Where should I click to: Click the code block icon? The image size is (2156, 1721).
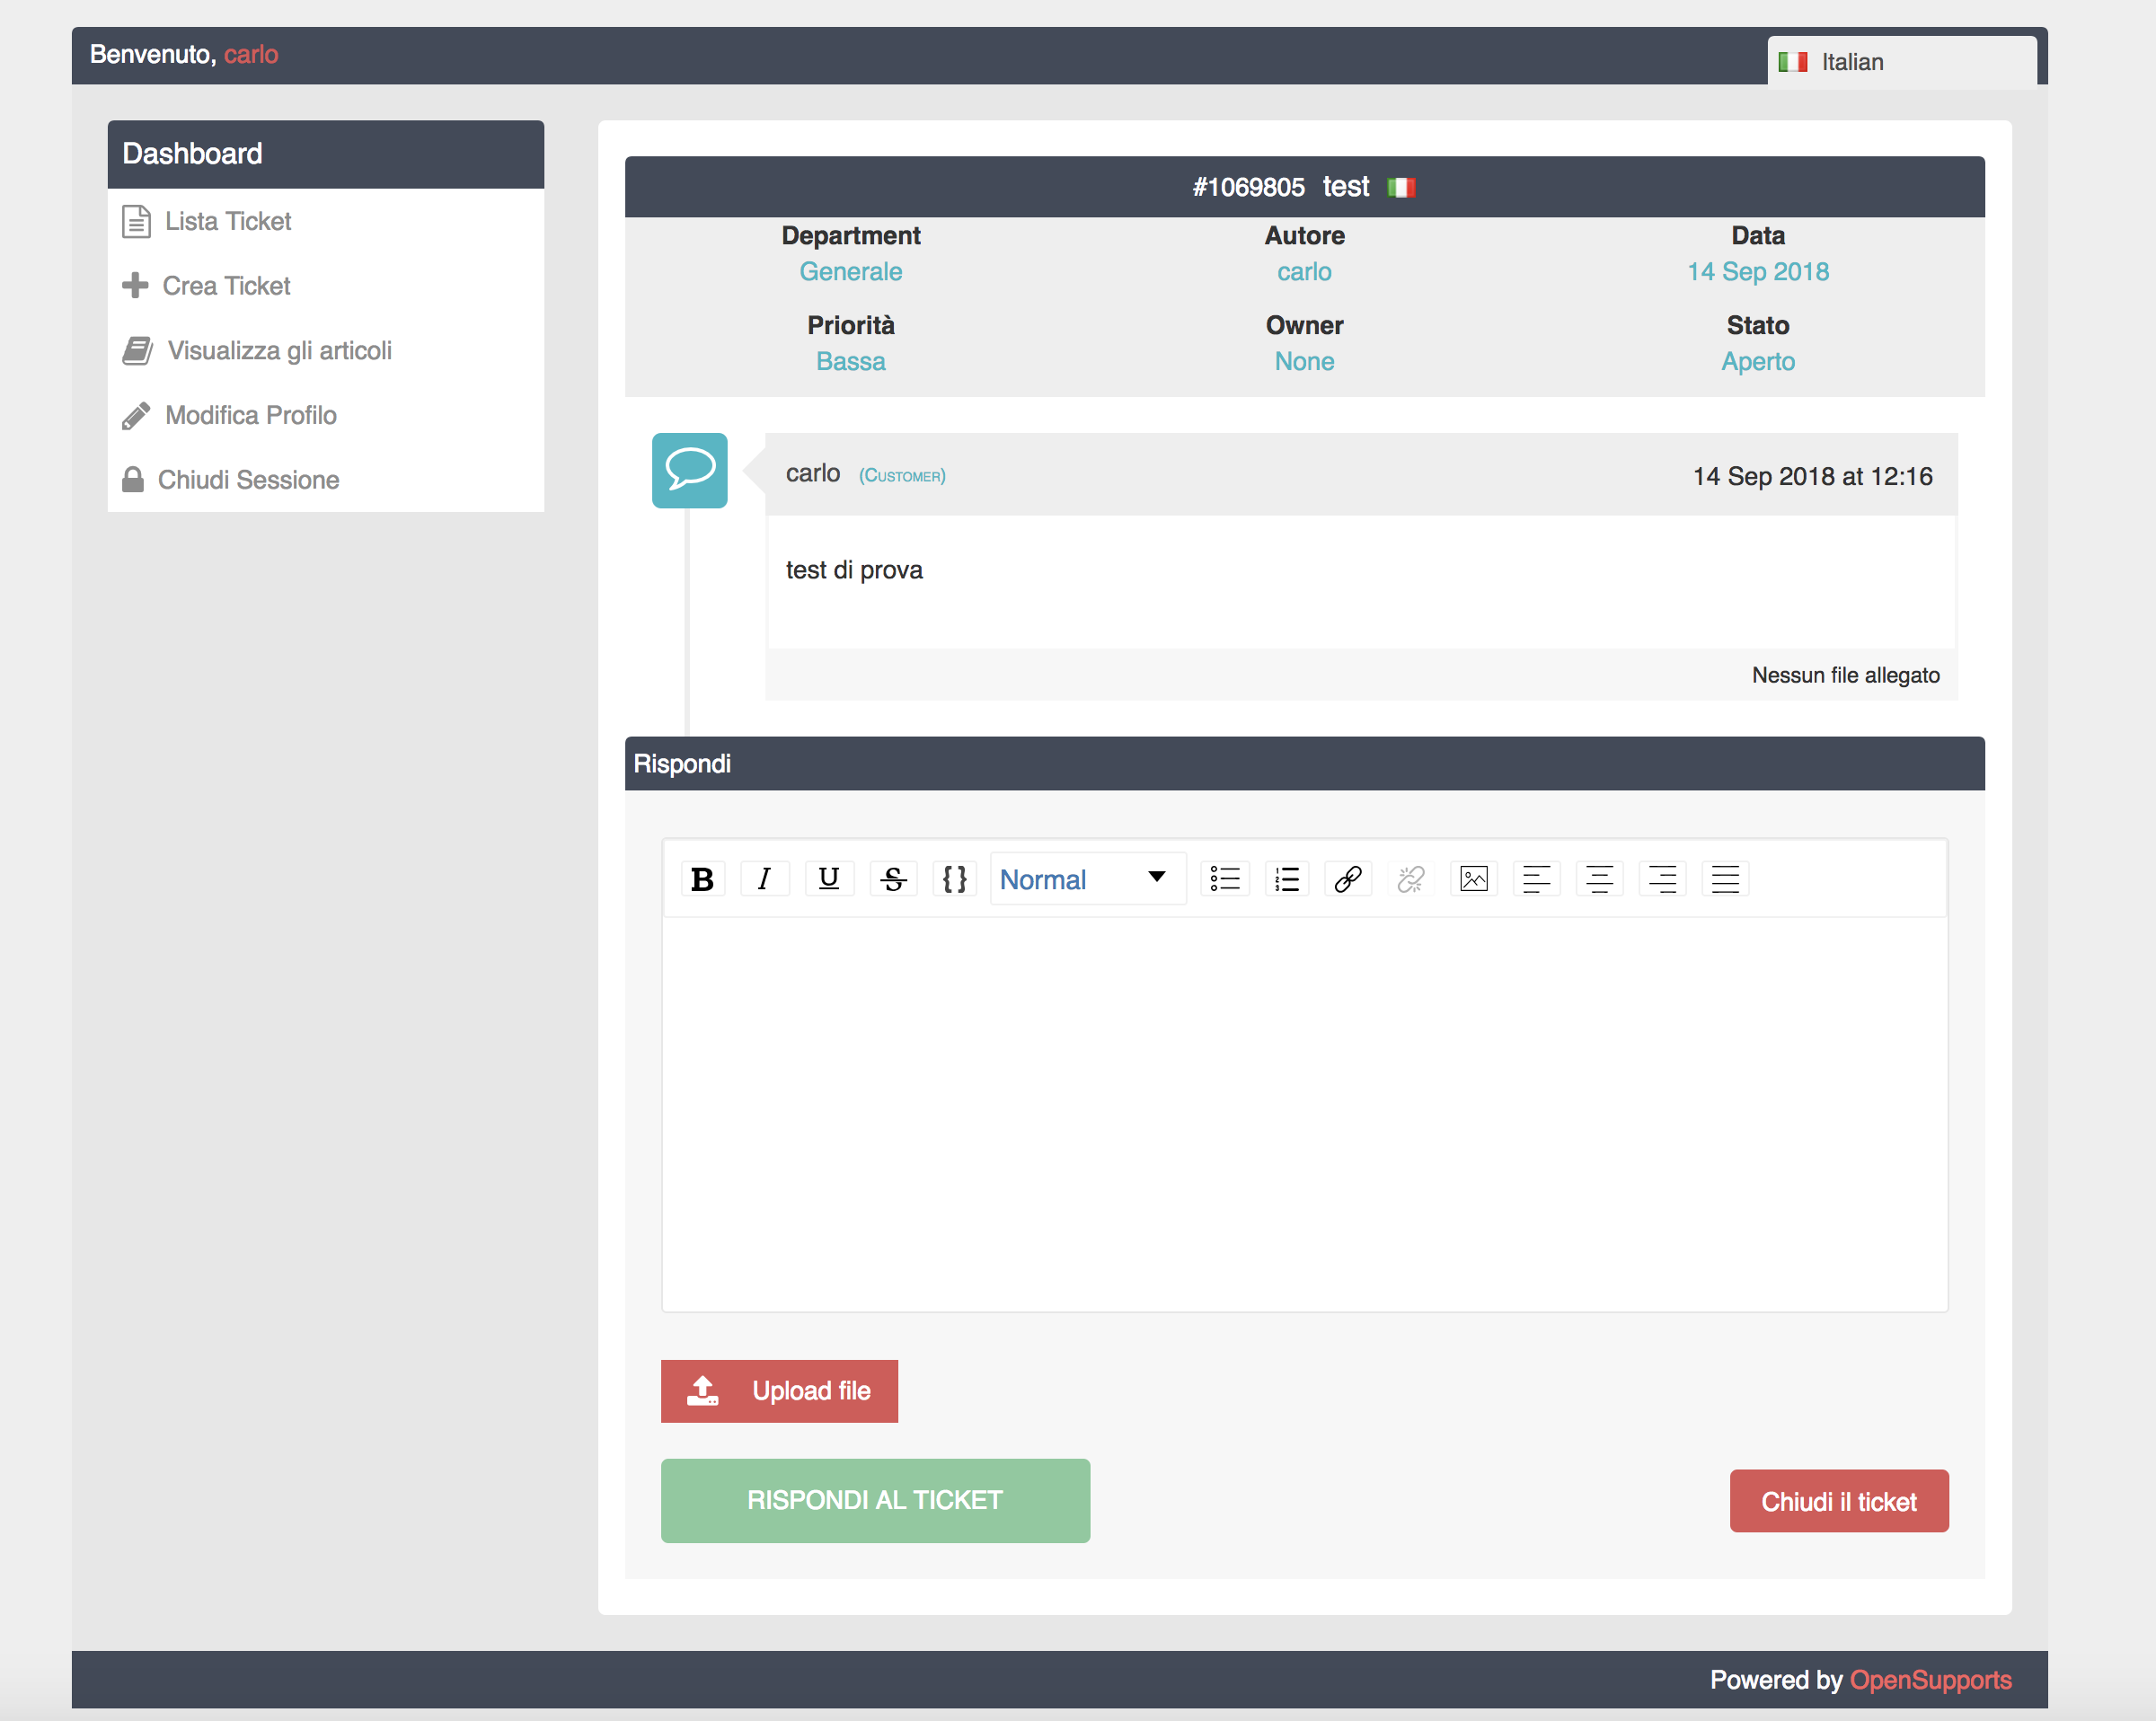[x=955, y=878]
